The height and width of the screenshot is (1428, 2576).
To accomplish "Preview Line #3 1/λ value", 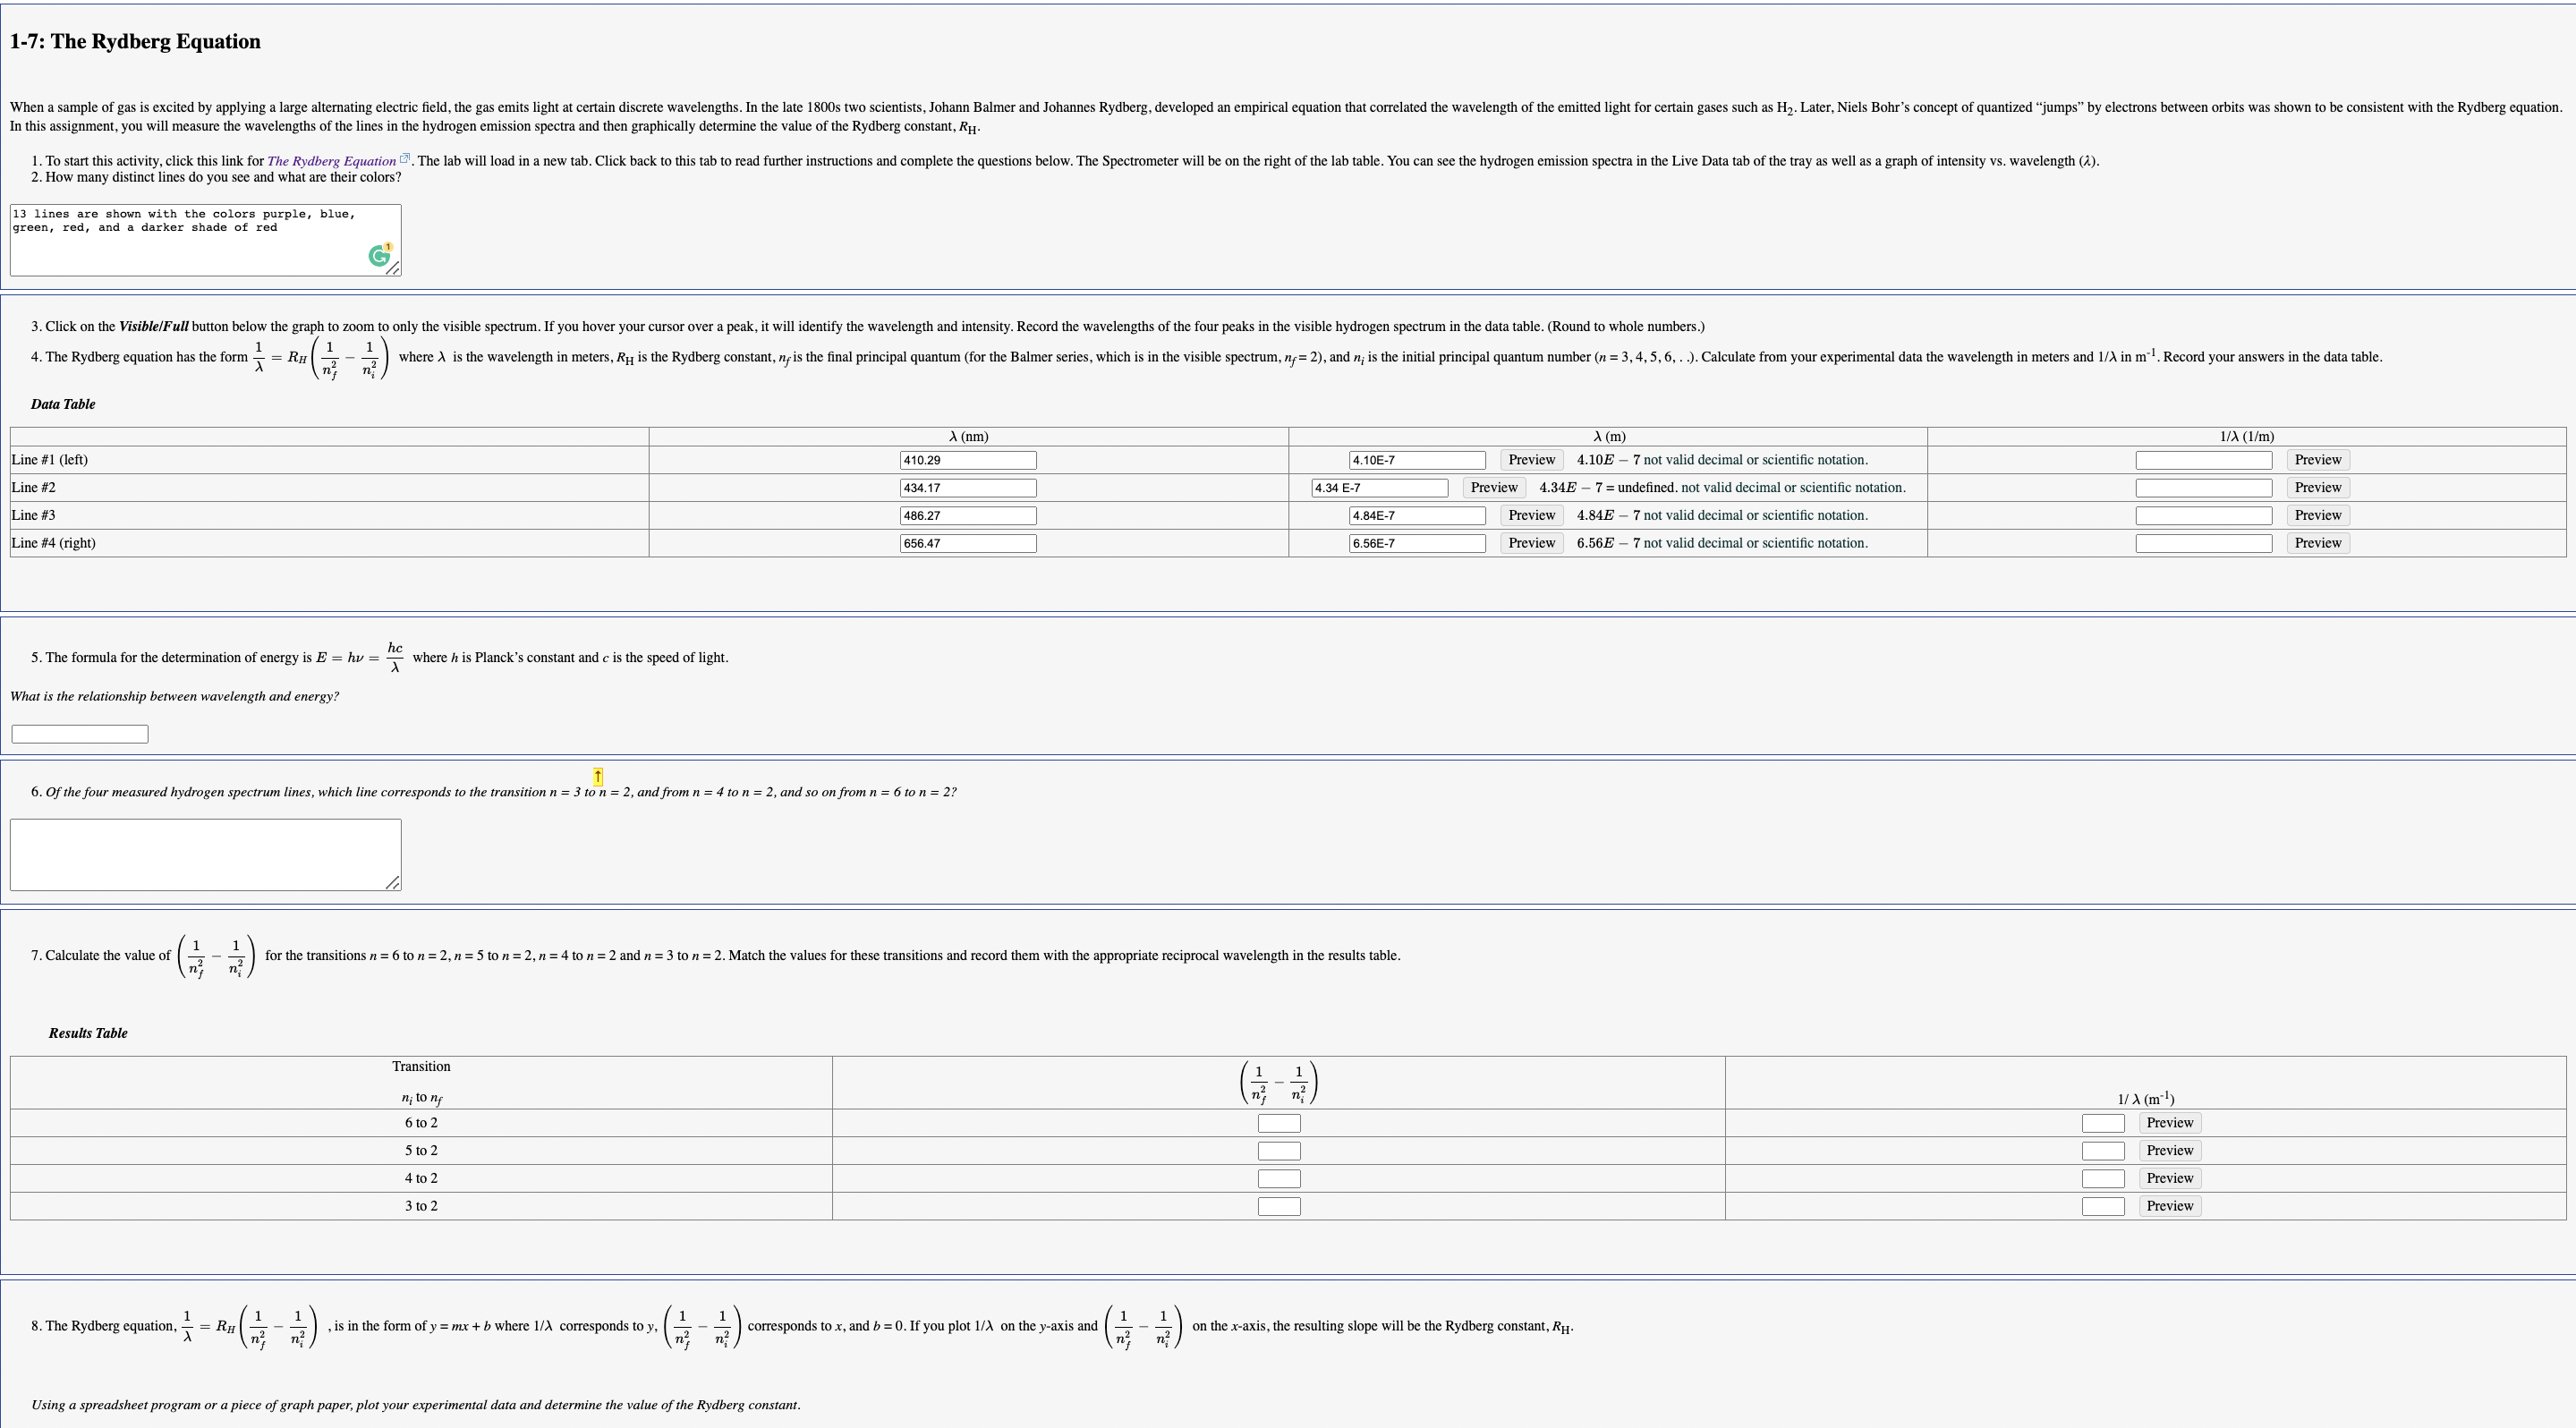I will coord(2318,516).
